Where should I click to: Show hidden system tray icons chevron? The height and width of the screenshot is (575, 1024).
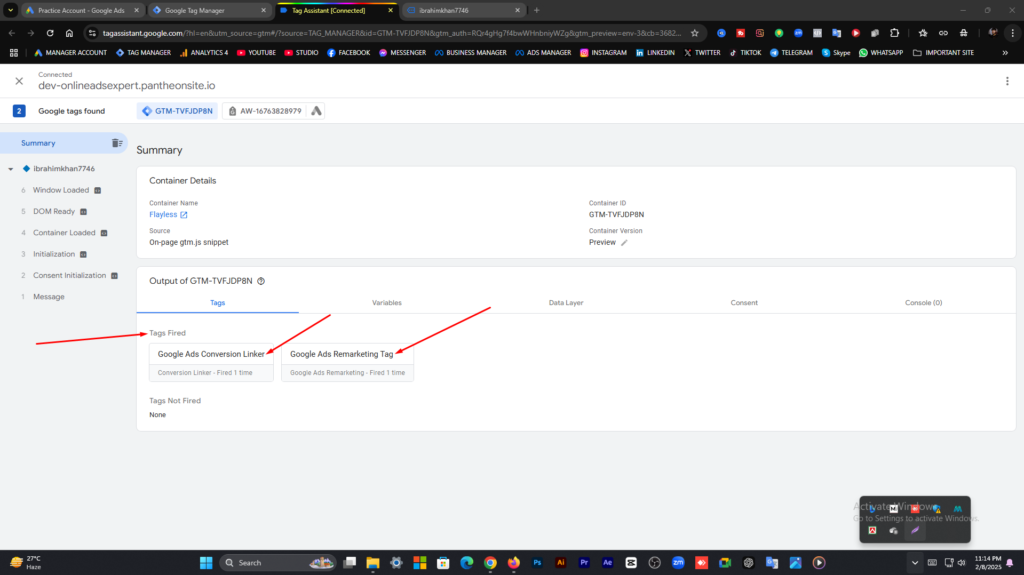click(914, 563)
